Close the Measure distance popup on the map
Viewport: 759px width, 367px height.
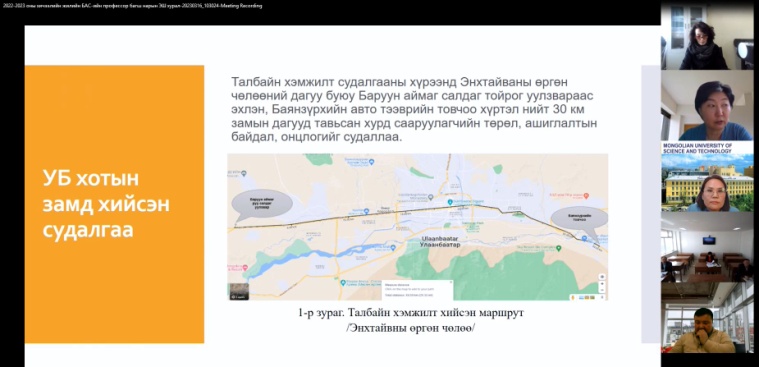tap(450, 282)
